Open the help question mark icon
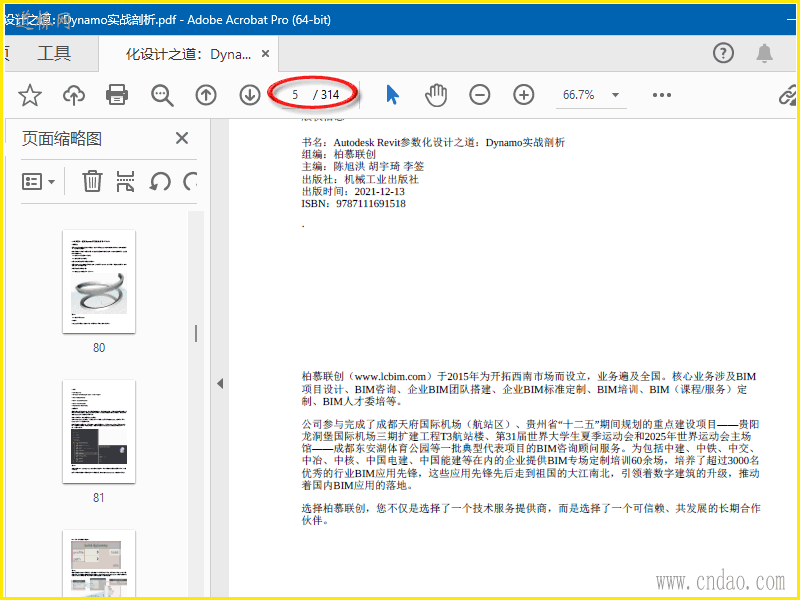Viewport: 800px width, 600px height. (723, 53)
